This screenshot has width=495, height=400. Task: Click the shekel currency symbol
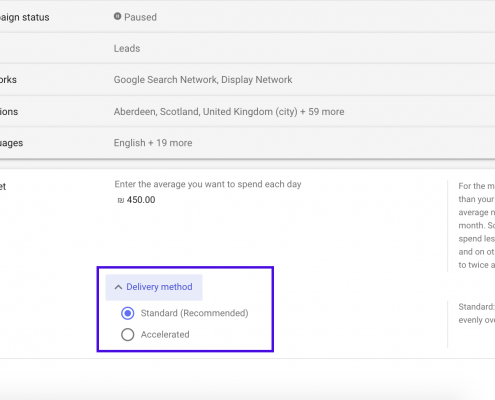click(120, 200)
